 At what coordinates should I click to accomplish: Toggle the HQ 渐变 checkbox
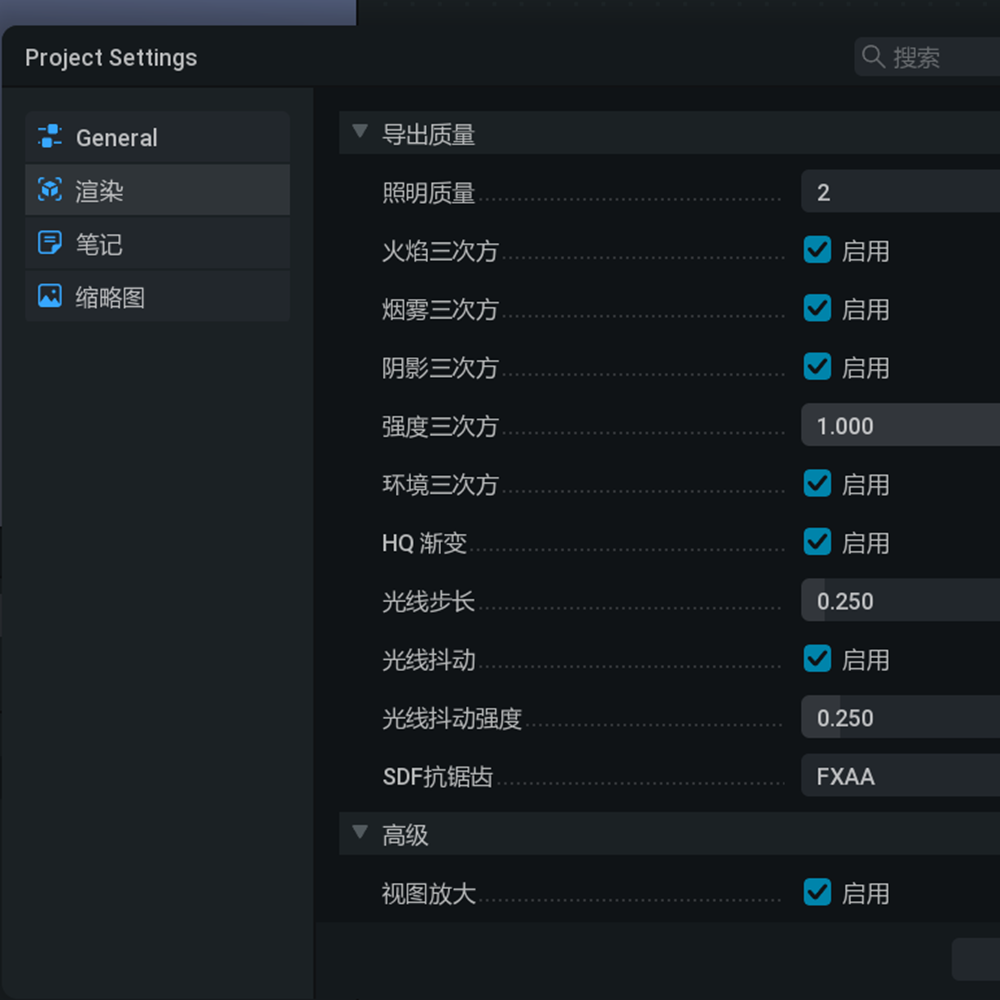pos(817,542)
